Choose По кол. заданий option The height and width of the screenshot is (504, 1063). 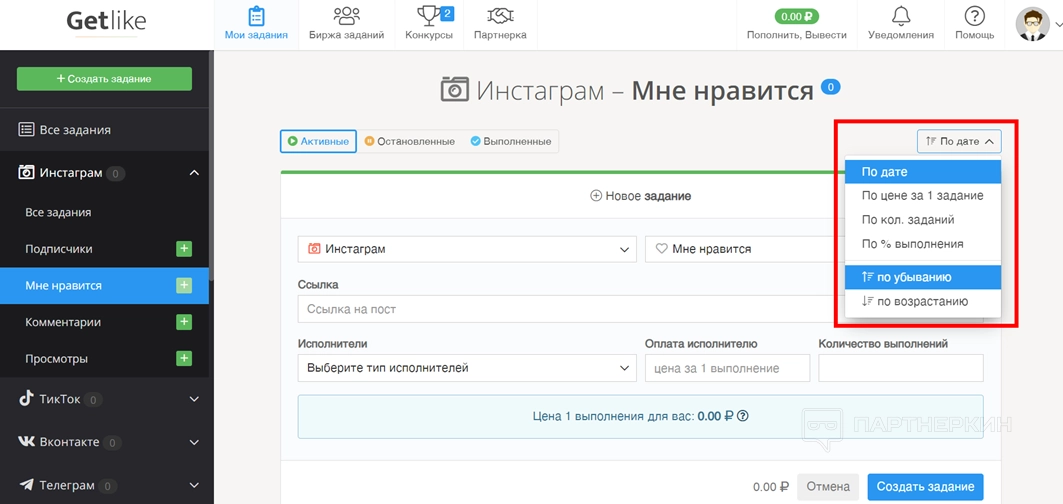(x=923, y=220)
